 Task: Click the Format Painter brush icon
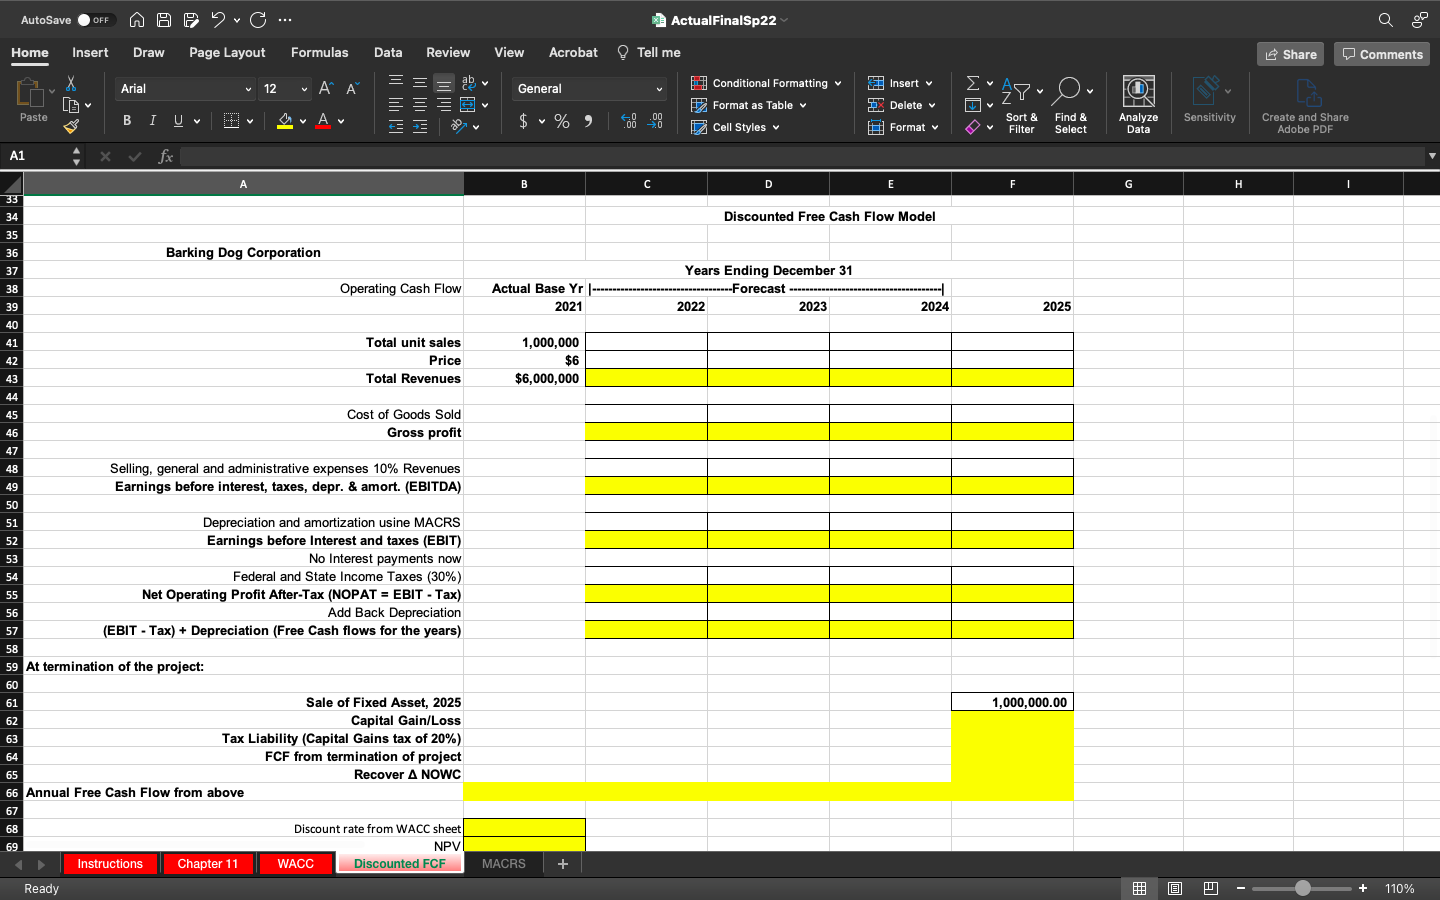coord(71,126)
